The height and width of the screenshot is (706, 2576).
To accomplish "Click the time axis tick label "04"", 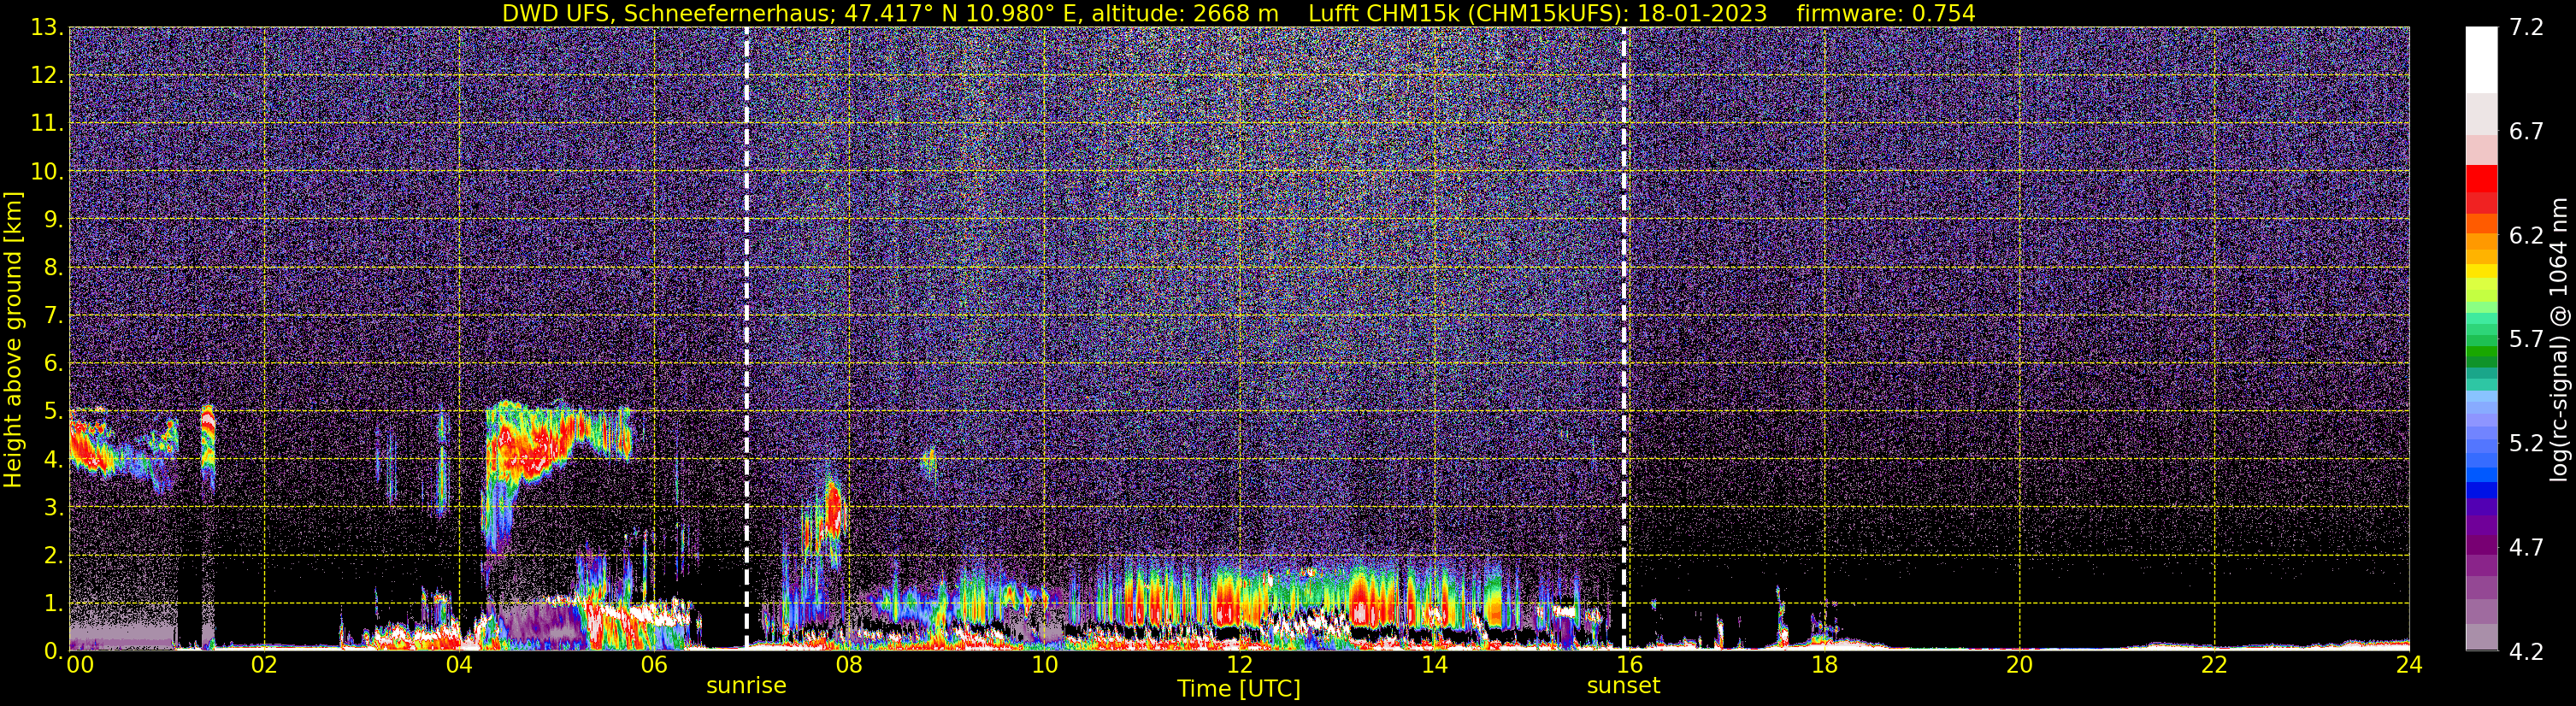I will pos(459,665).
